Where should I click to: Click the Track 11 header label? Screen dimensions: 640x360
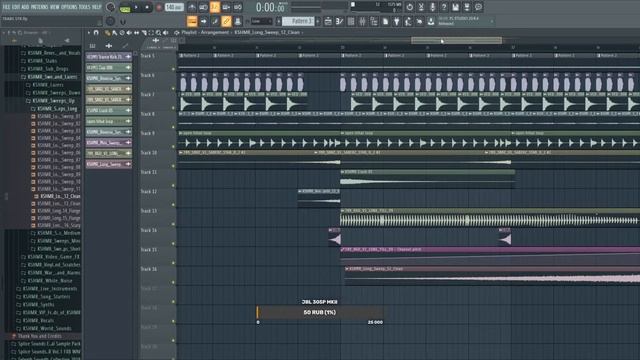[x=149, y=172]
